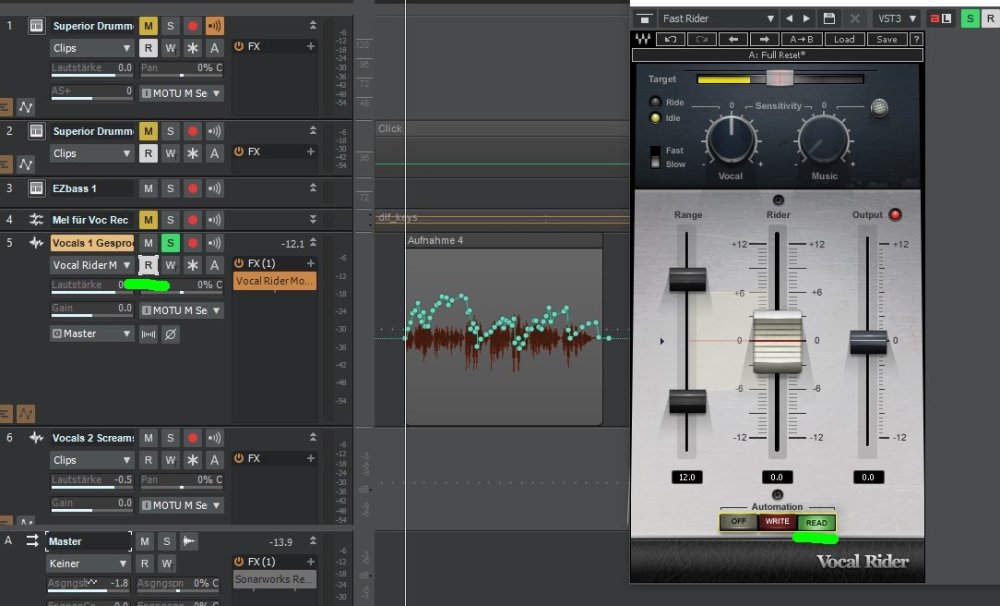Click archive A button on track 2
1000x606 pixels.
point(214,153)
